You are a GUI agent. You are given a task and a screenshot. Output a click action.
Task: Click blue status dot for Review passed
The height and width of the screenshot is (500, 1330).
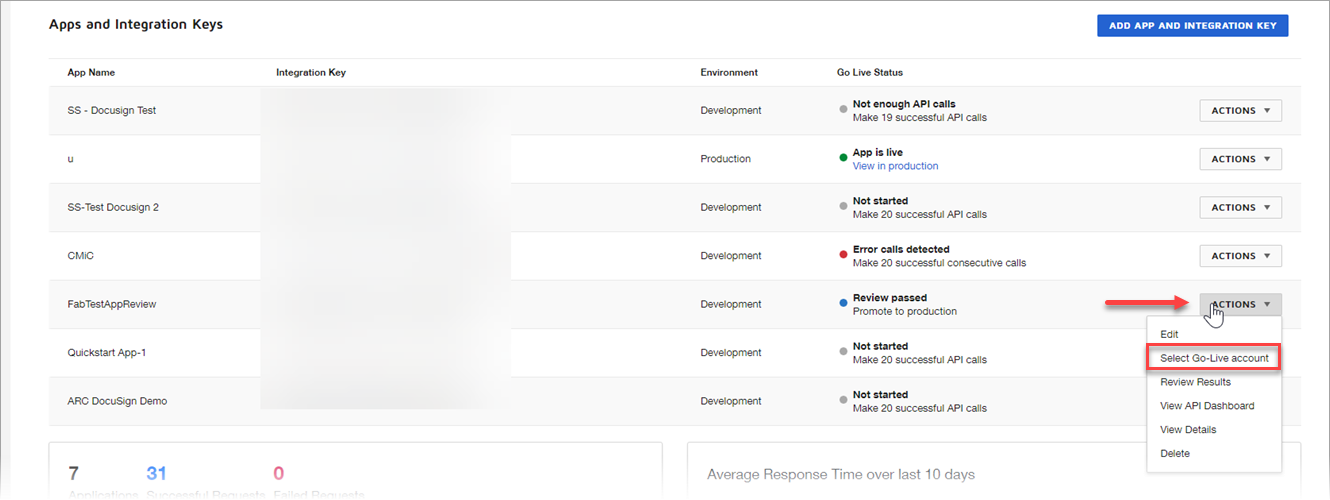(843, 303)
